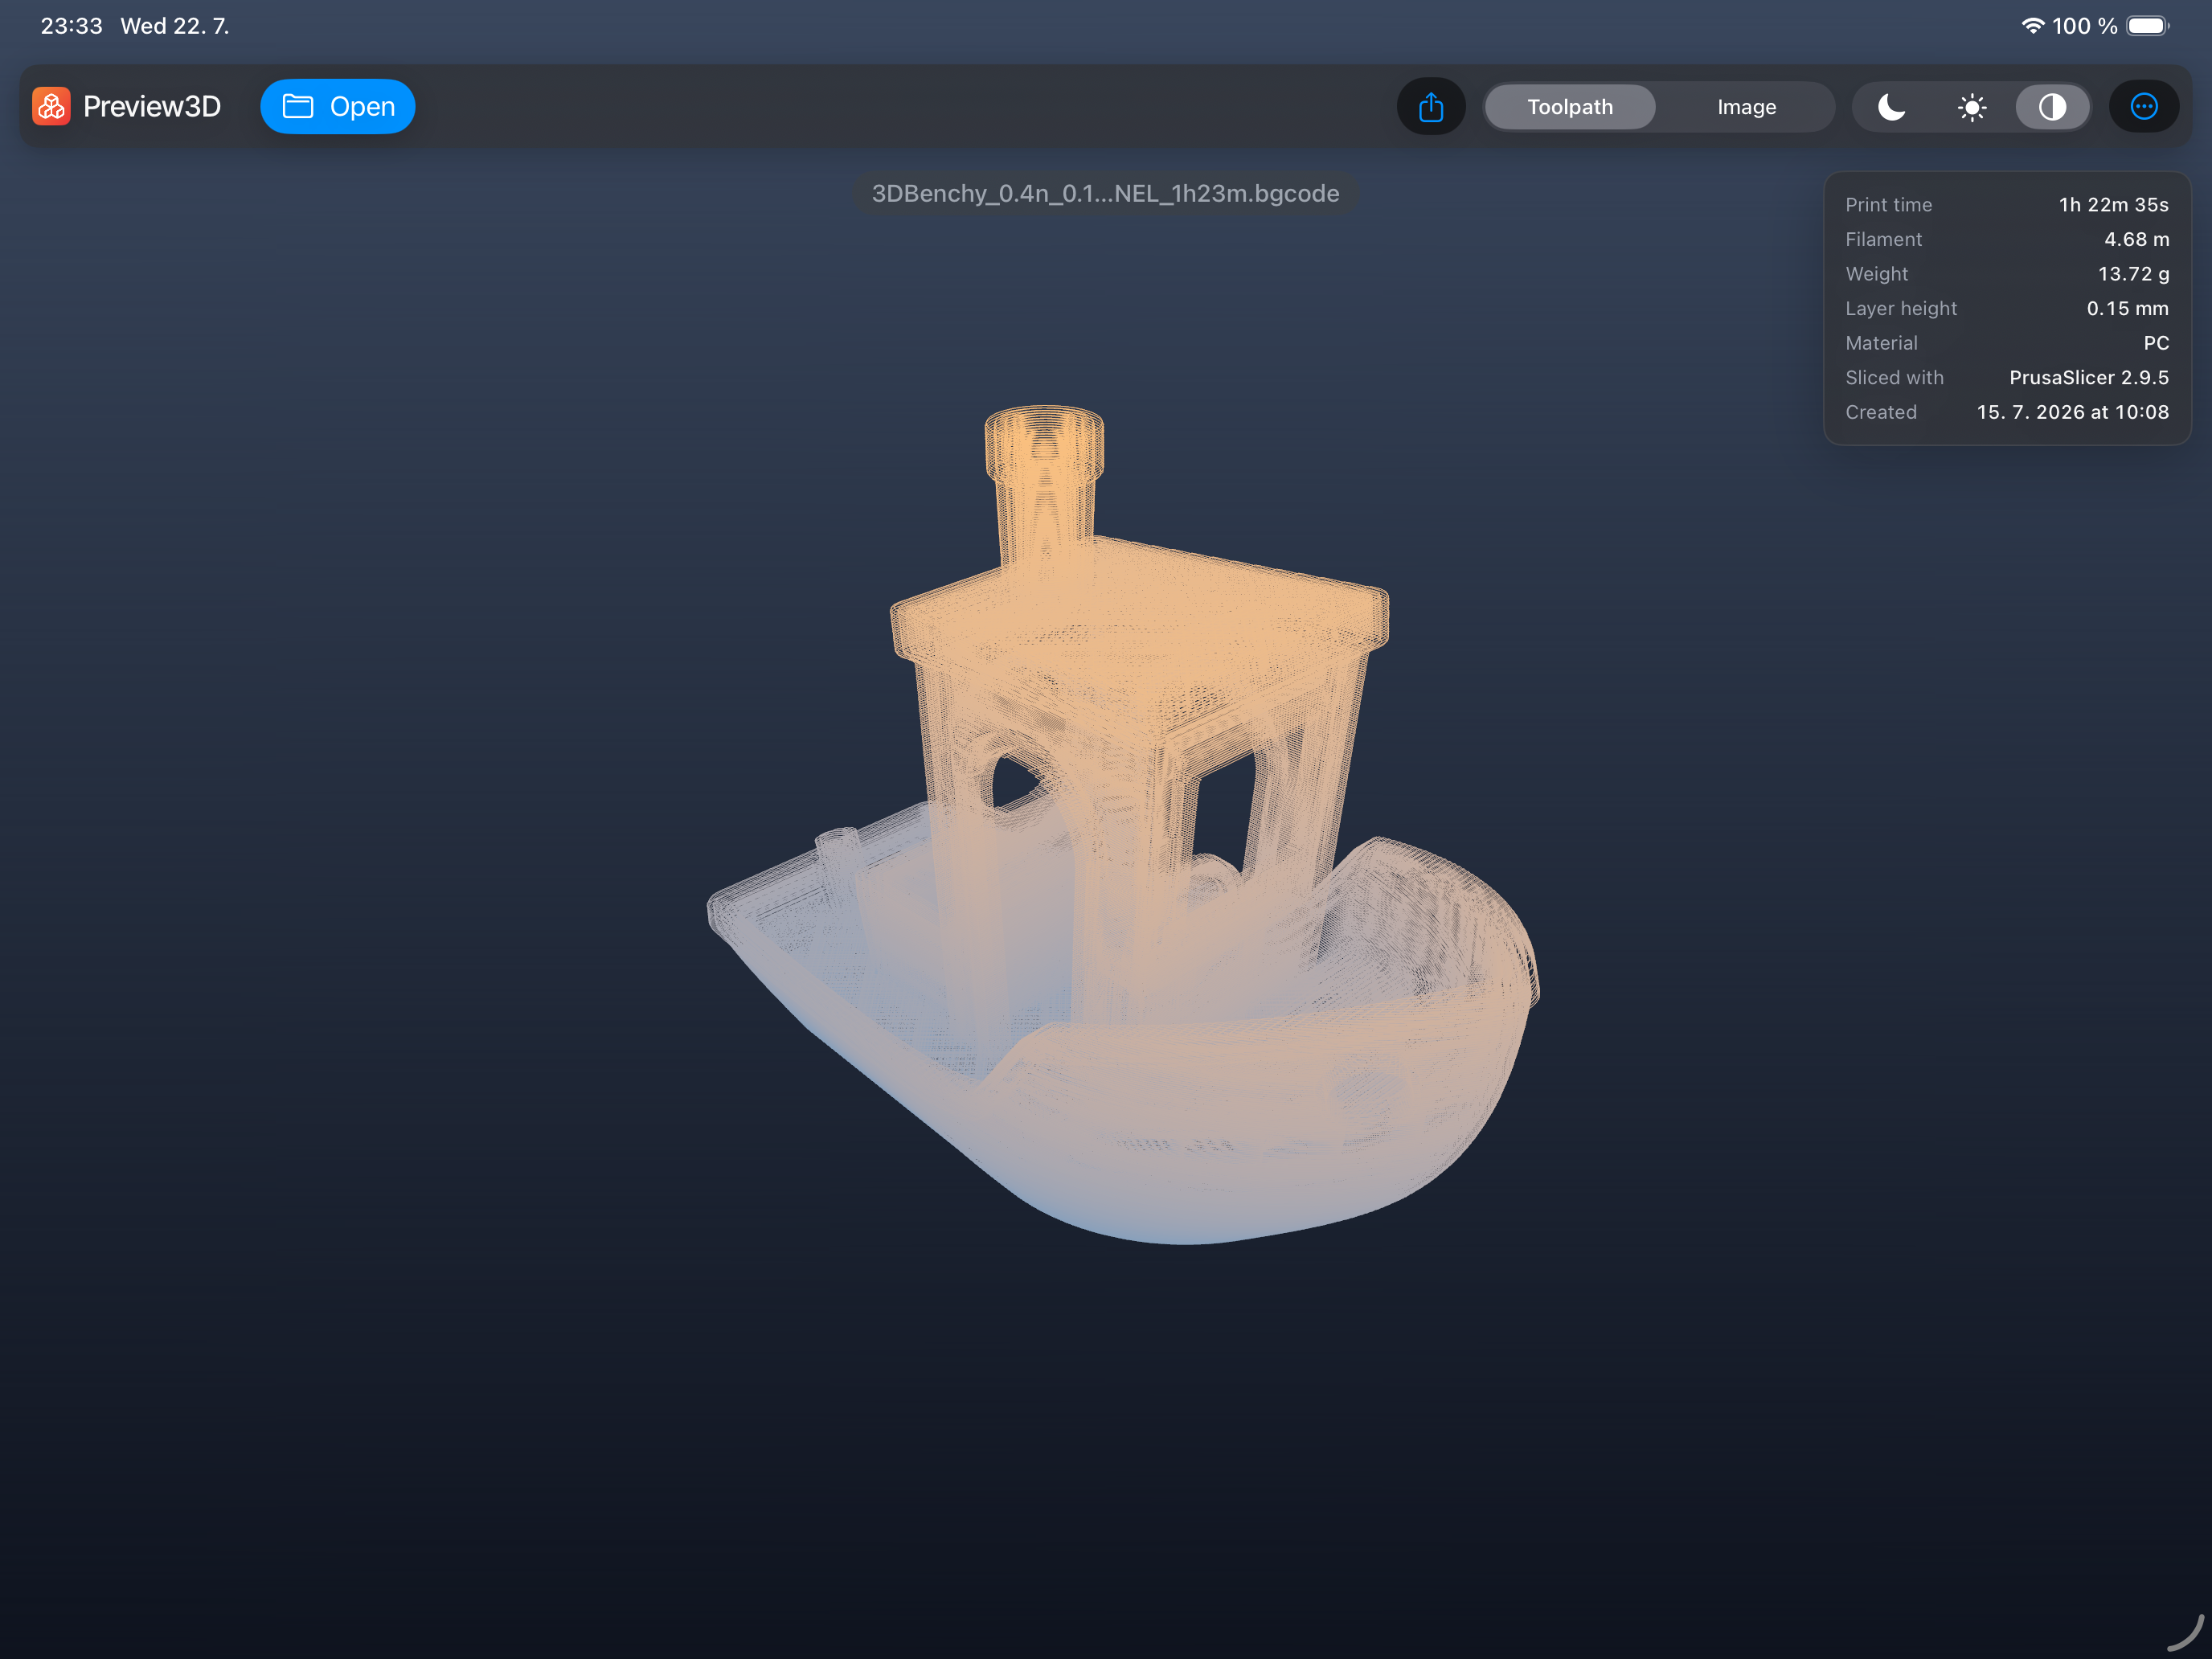Screen dimensions: 2212x1659
Task: Click the Layer height value 0.15 mm
Action: pos(2127,308)
